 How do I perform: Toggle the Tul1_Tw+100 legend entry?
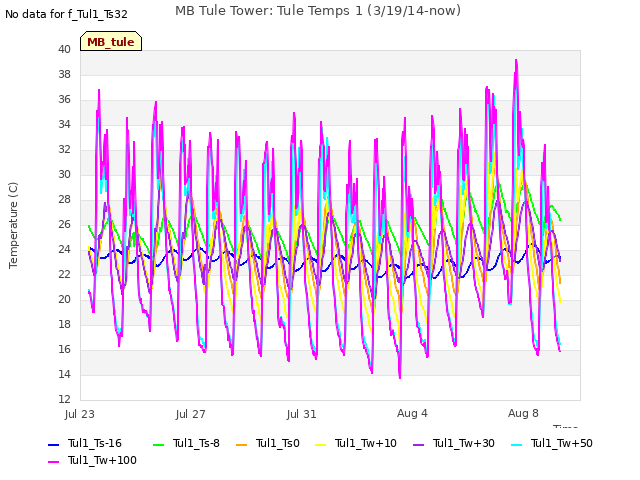pos(92,460)
